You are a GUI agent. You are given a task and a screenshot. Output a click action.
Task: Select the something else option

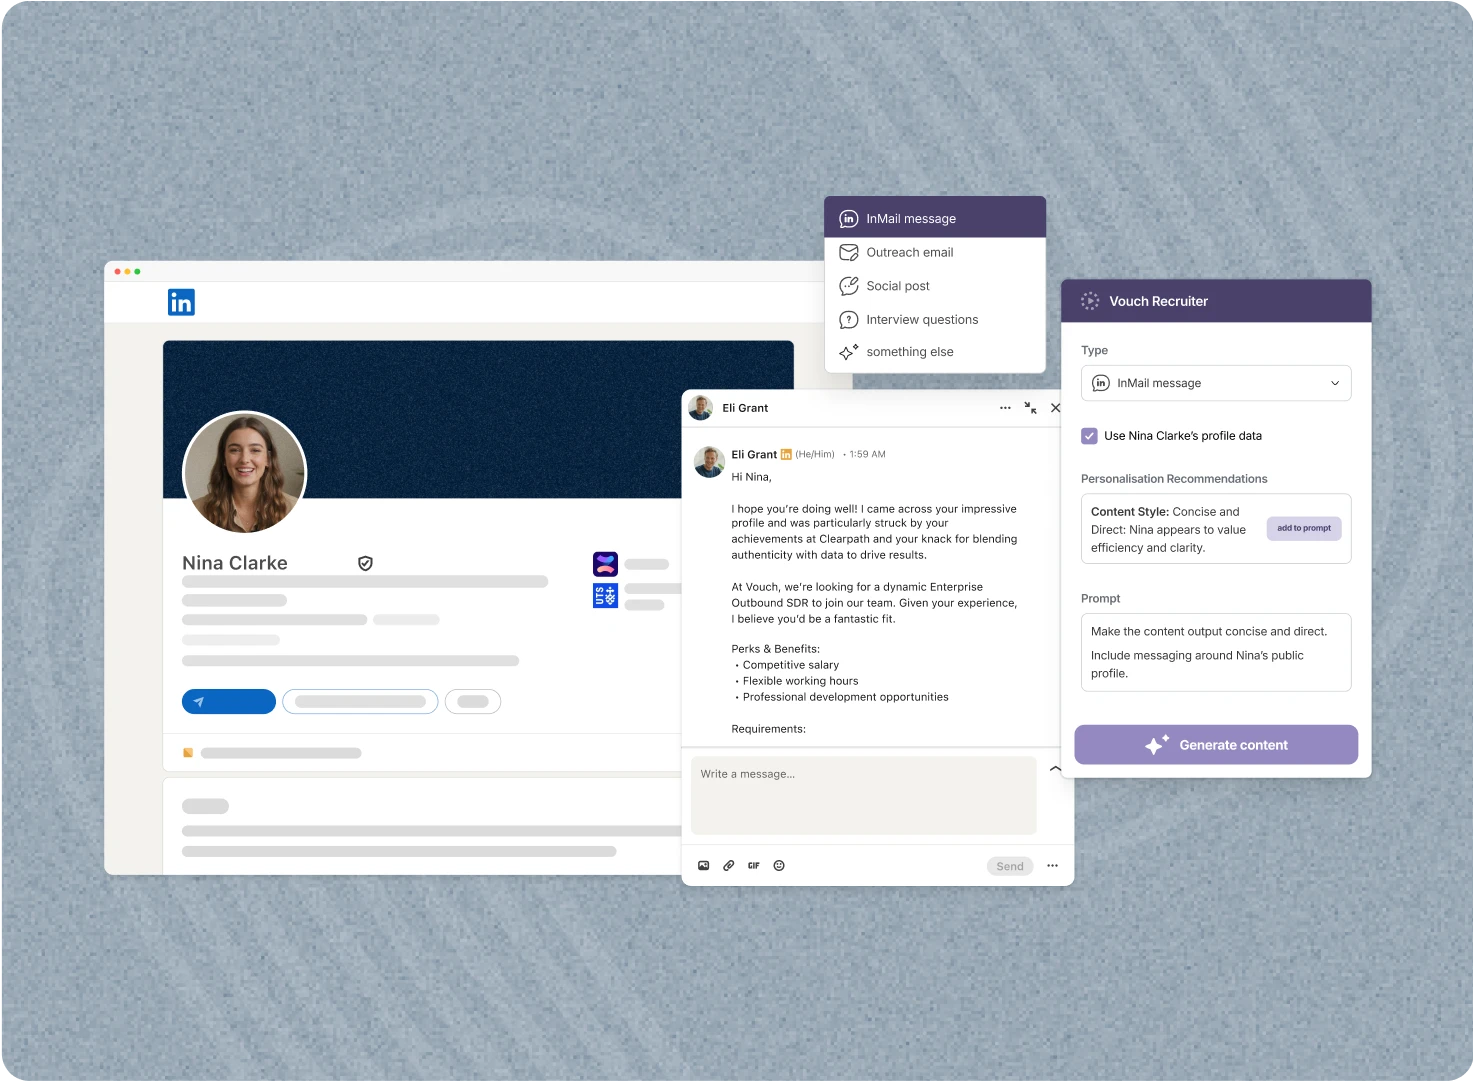pos(935,352)
